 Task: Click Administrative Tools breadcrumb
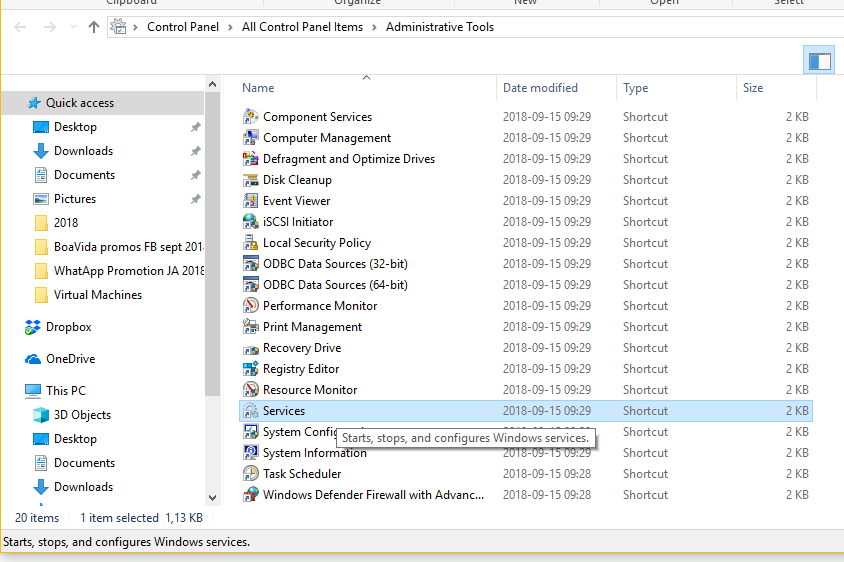pos(440,27)
